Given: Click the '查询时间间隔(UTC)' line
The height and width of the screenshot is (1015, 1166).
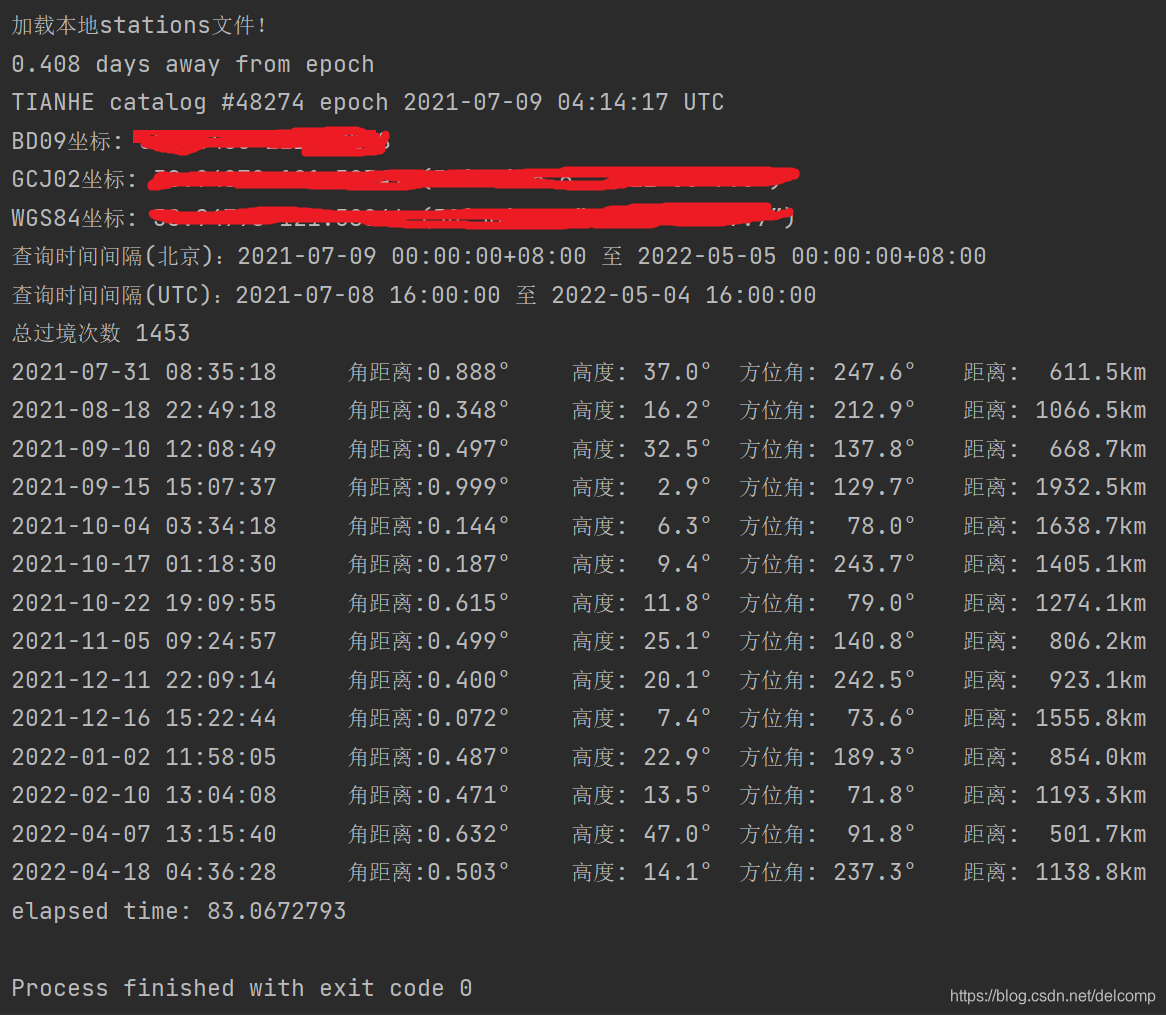Looking at the screenshot, I should coord(413,295).
